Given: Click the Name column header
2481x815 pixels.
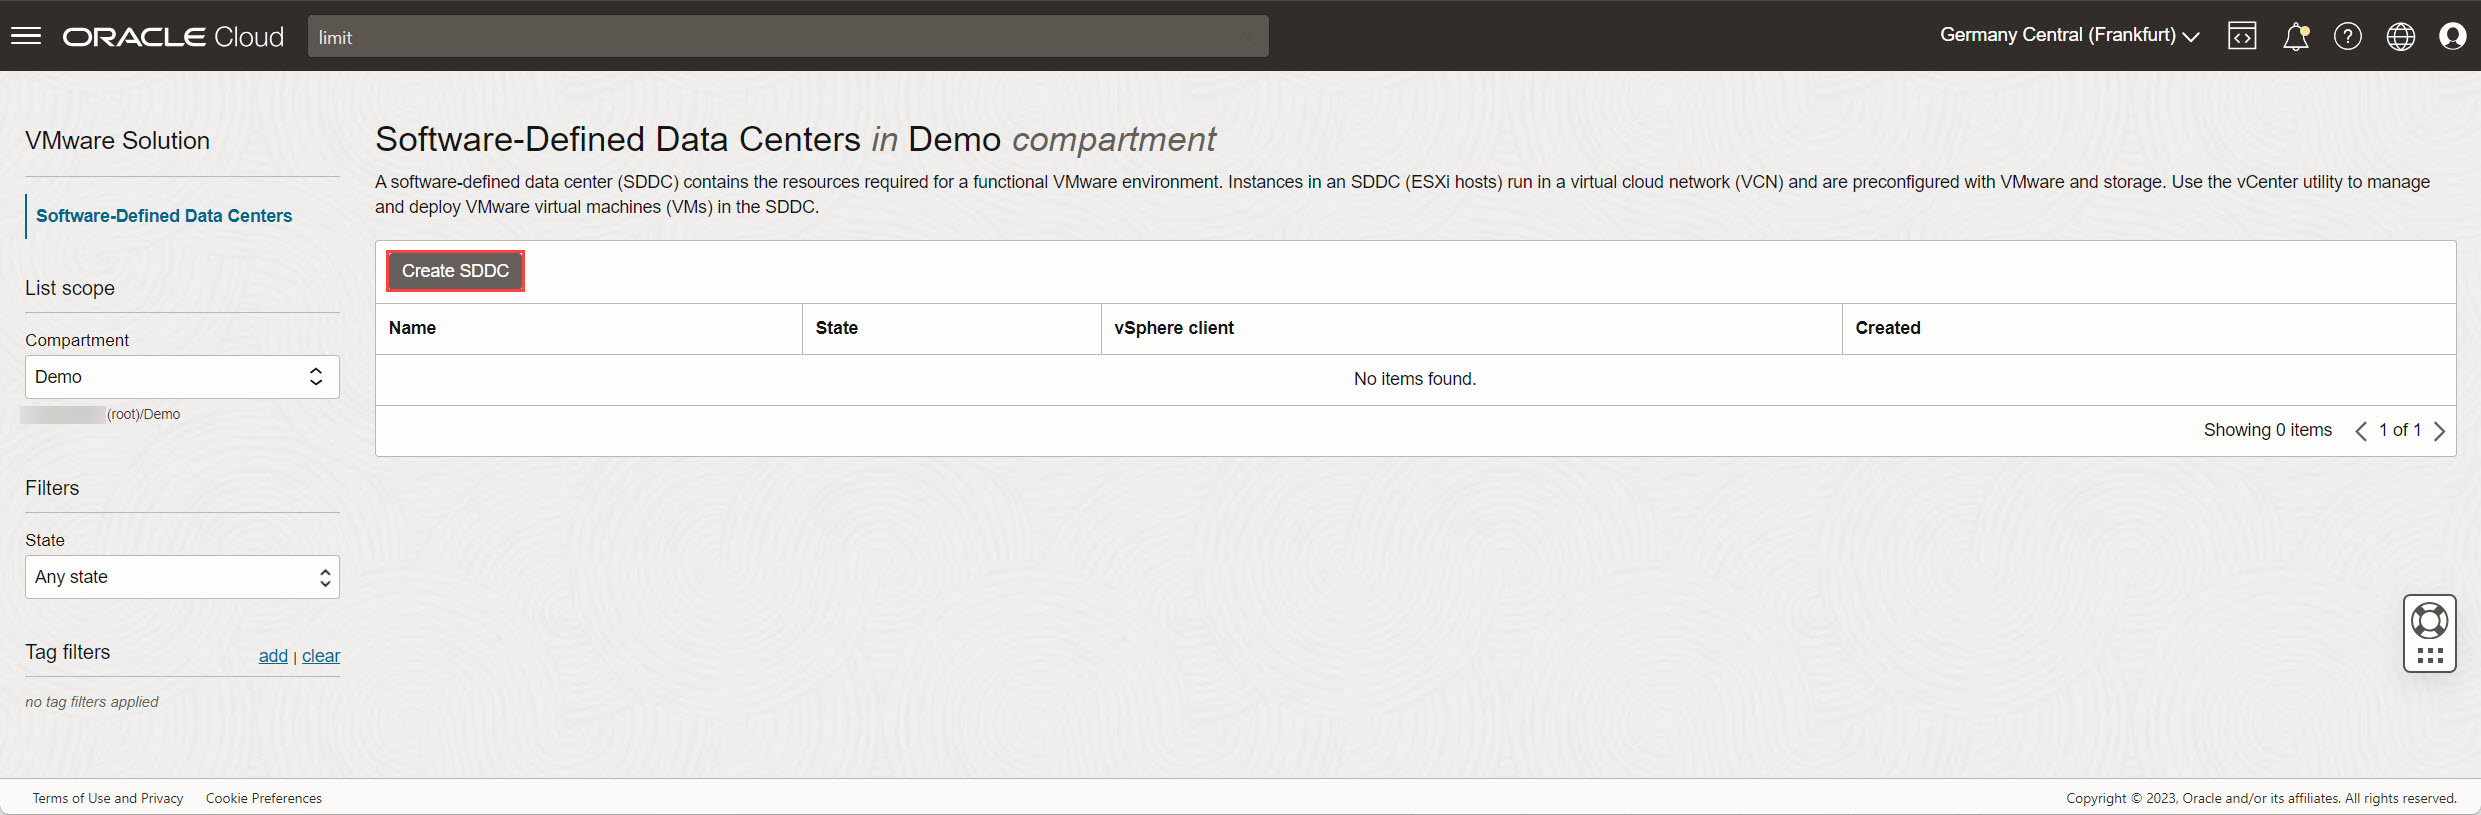Looking at the screenshot, I should [589, 328].
